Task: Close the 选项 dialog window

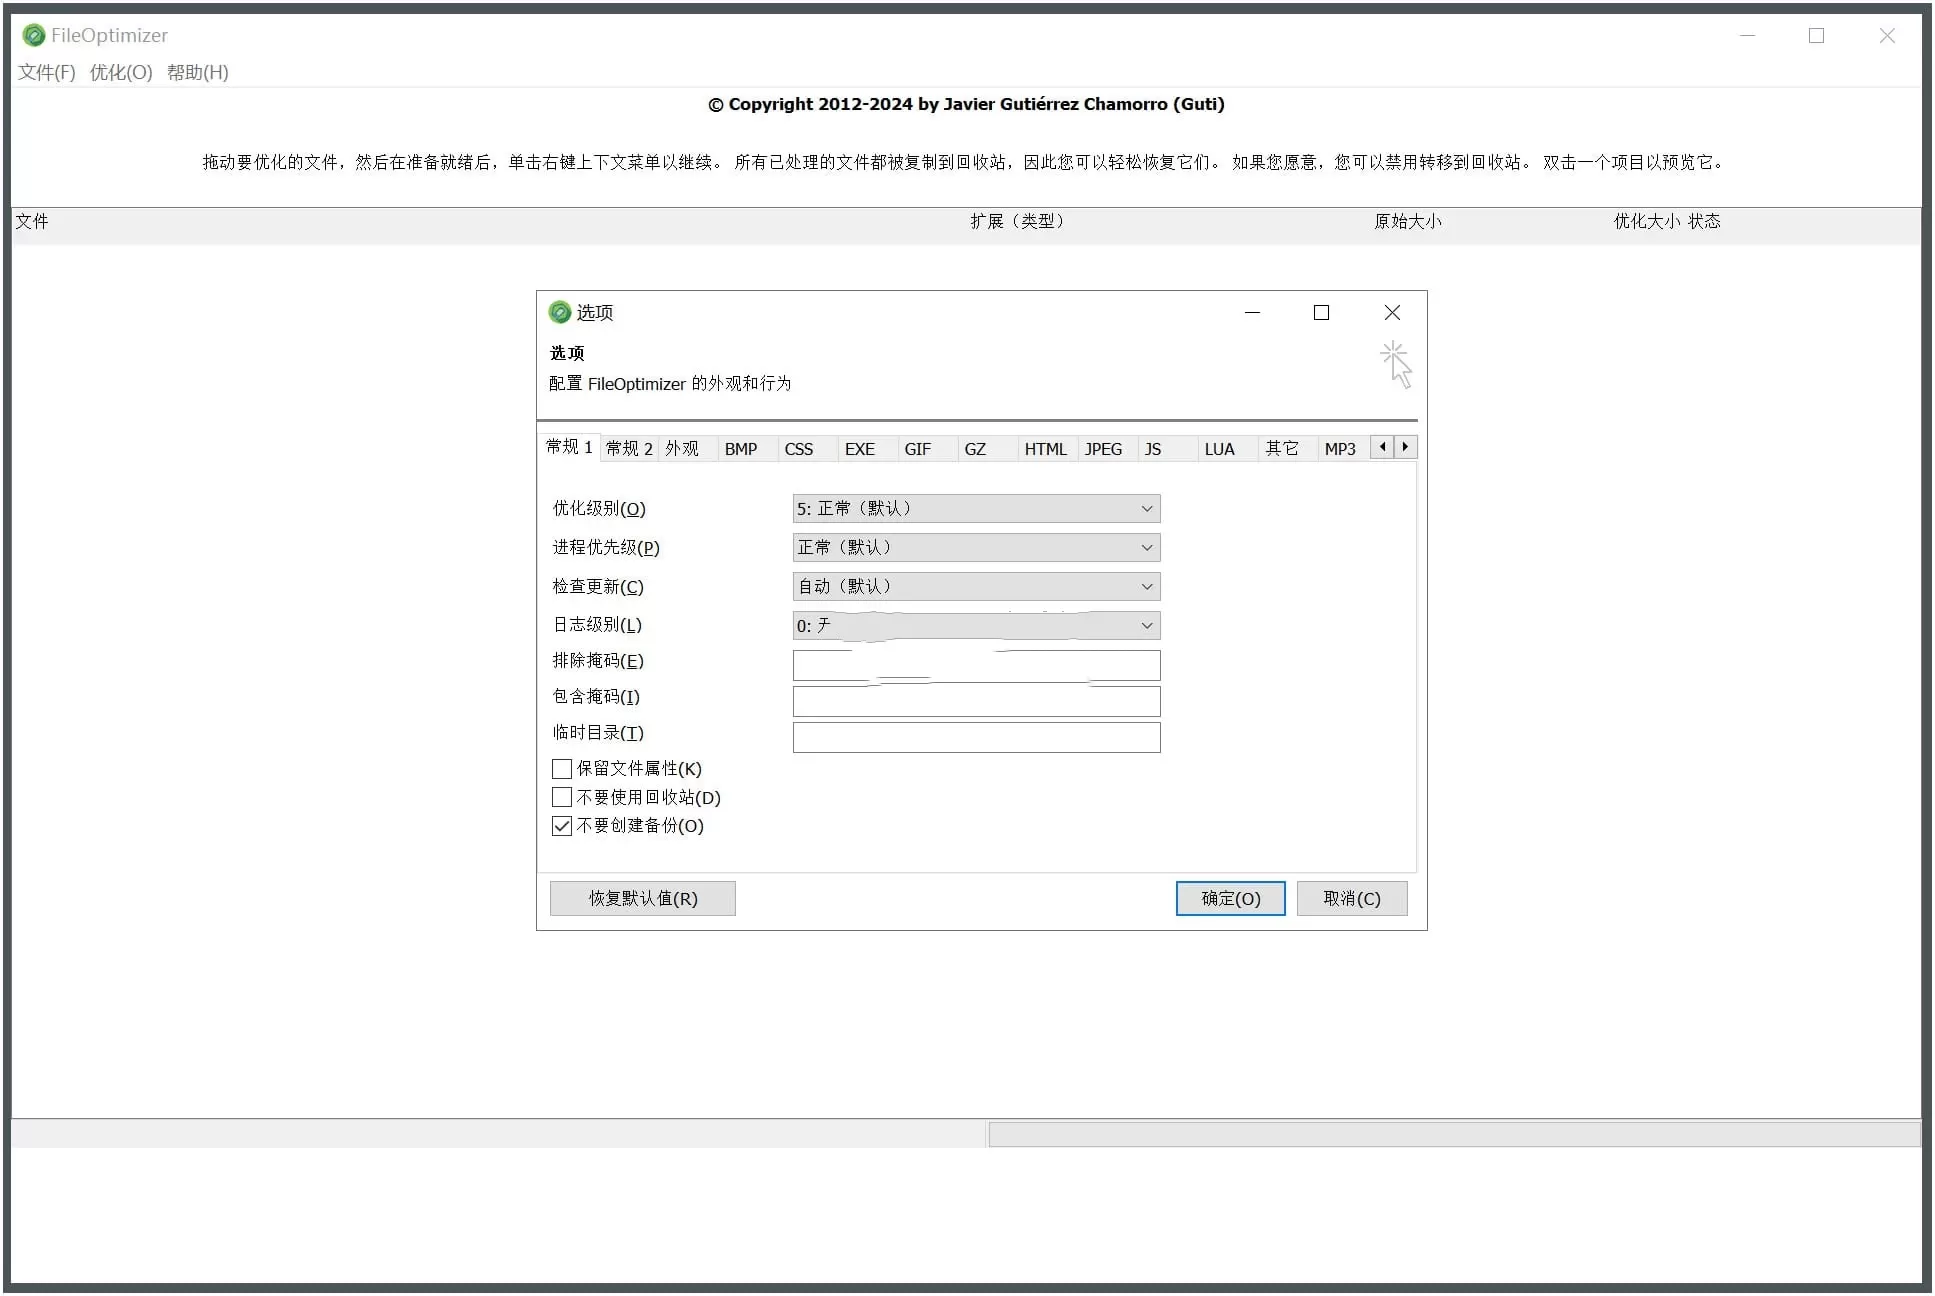Action: click(x=1392, y=313)
